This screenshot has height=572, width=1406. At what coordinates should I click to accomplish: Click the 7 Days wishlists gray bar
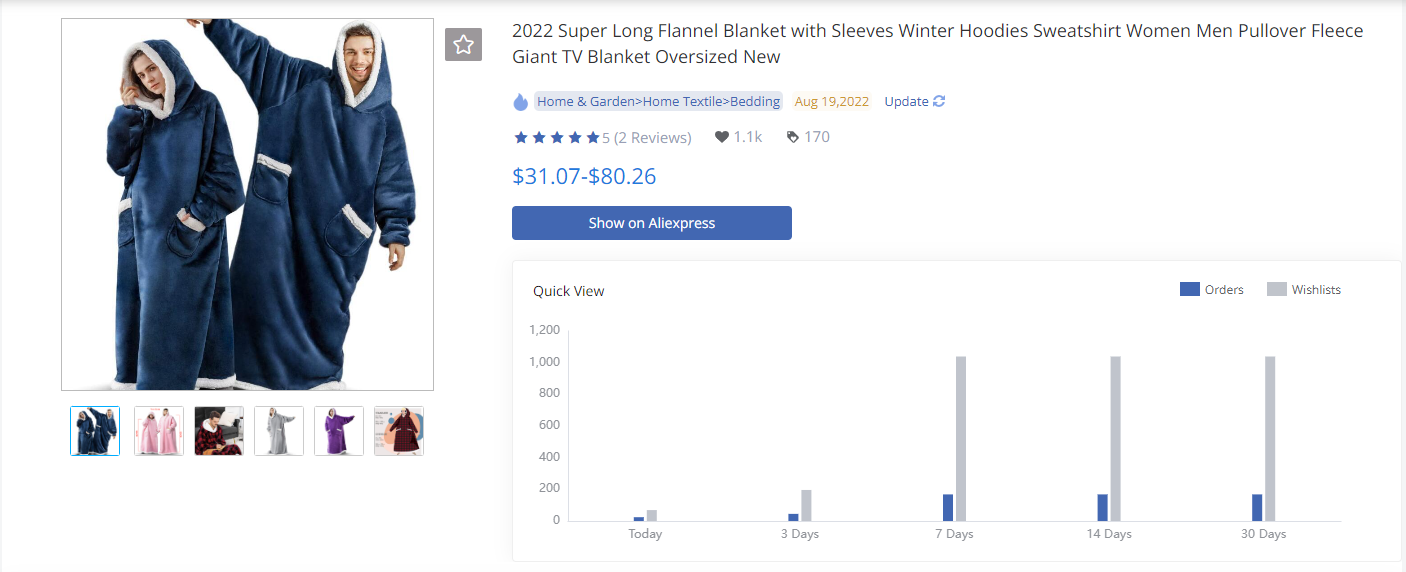961,438
